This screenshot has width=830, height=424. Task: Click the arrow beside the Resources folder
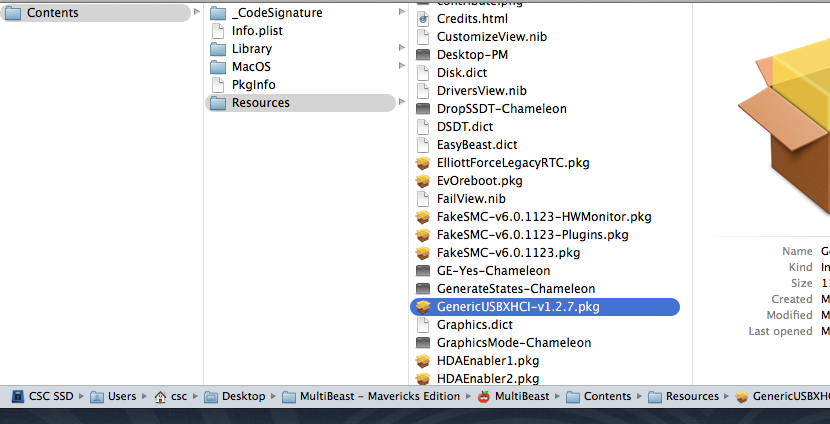coord(402,102)
